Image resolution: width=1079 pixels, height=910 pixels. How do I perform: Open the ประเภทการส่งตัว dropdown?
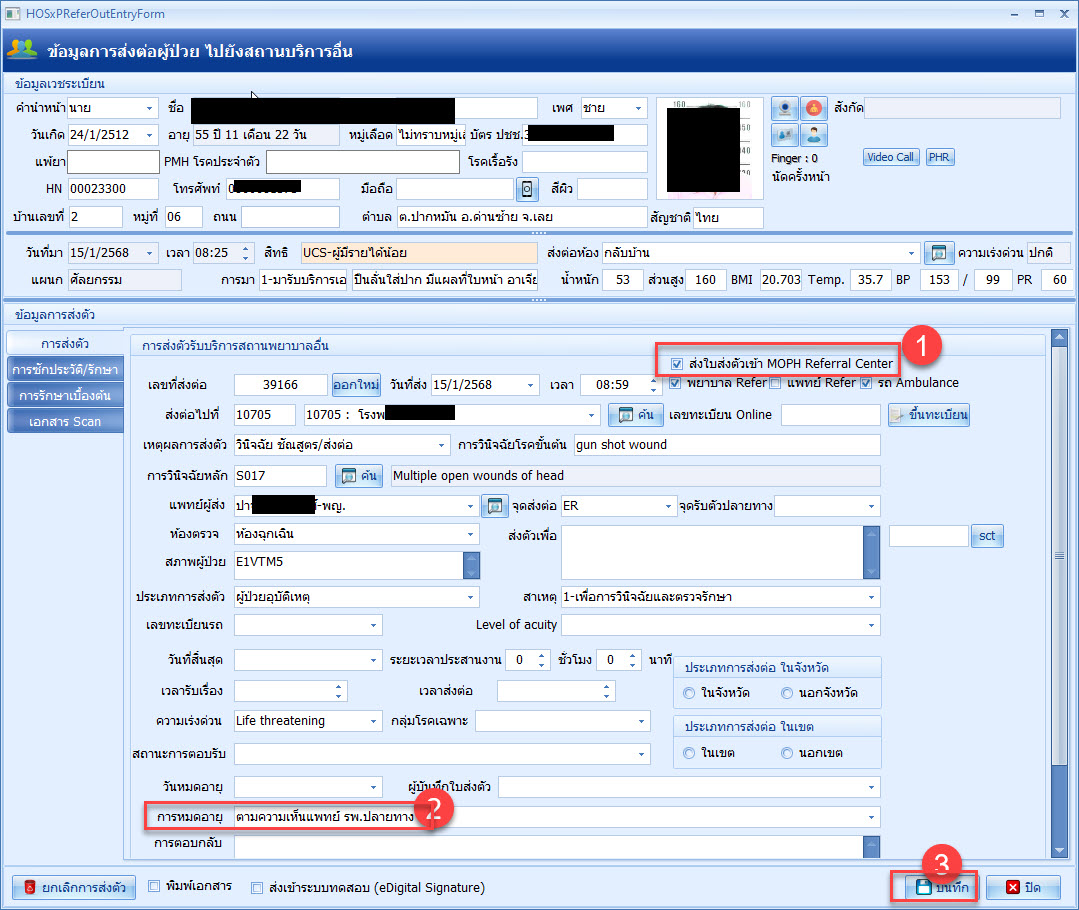471,597
